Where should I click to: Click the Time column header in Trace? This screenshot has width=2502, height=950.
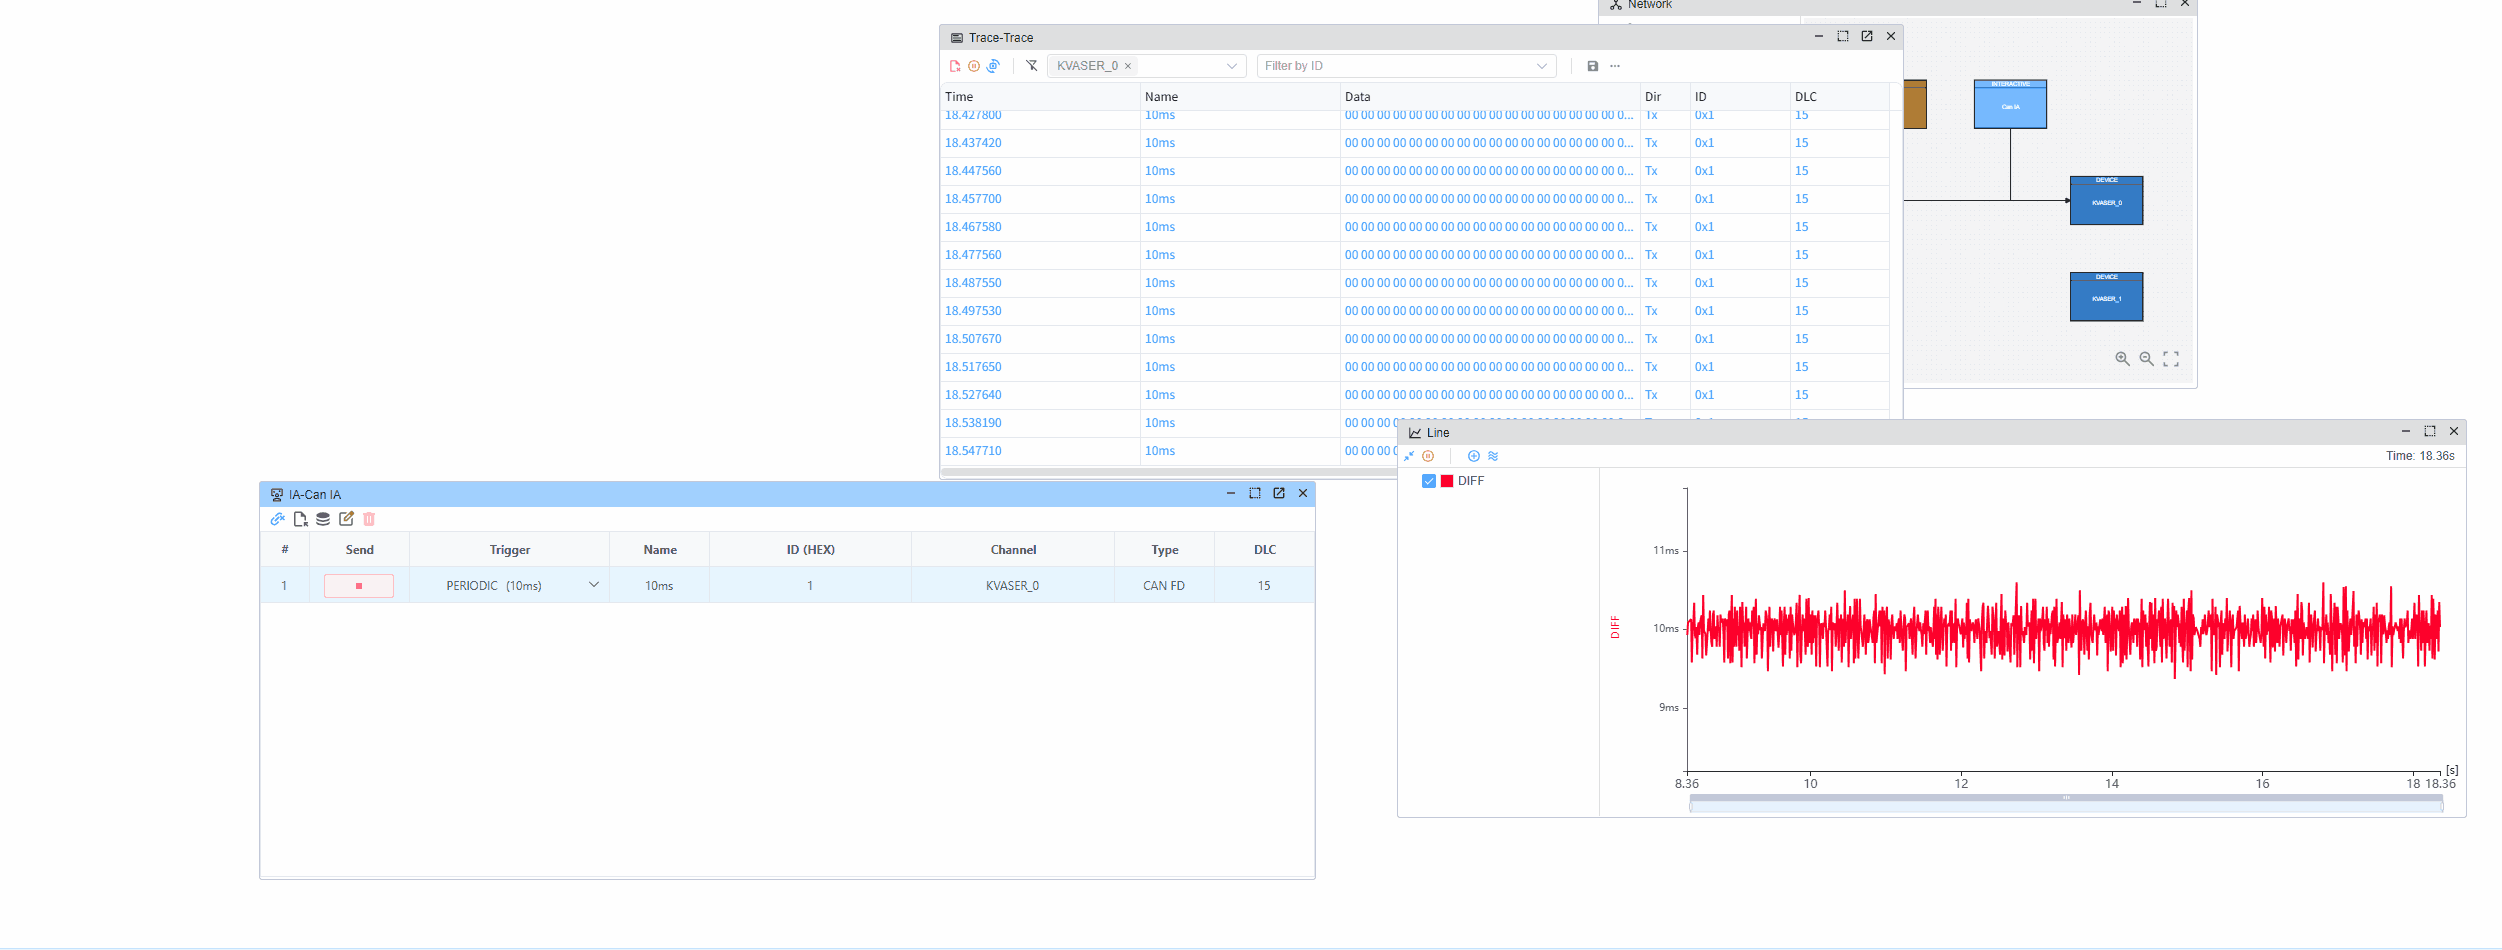click(959, 97)
